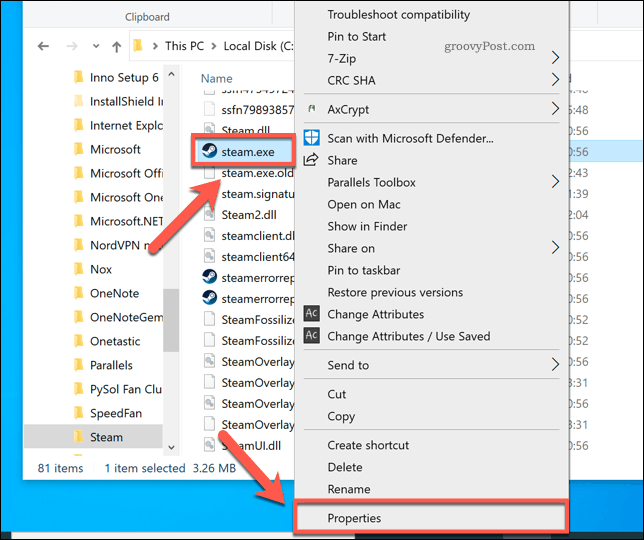This screenshot has height=540, width=644.
Task: Sort by the Name column header
Action: coord(216,78)
